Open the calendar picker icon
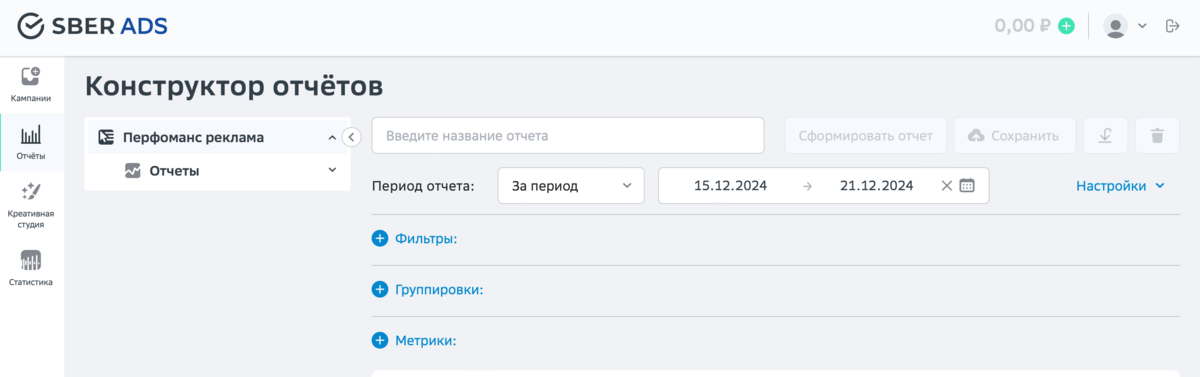 (967, 185)
